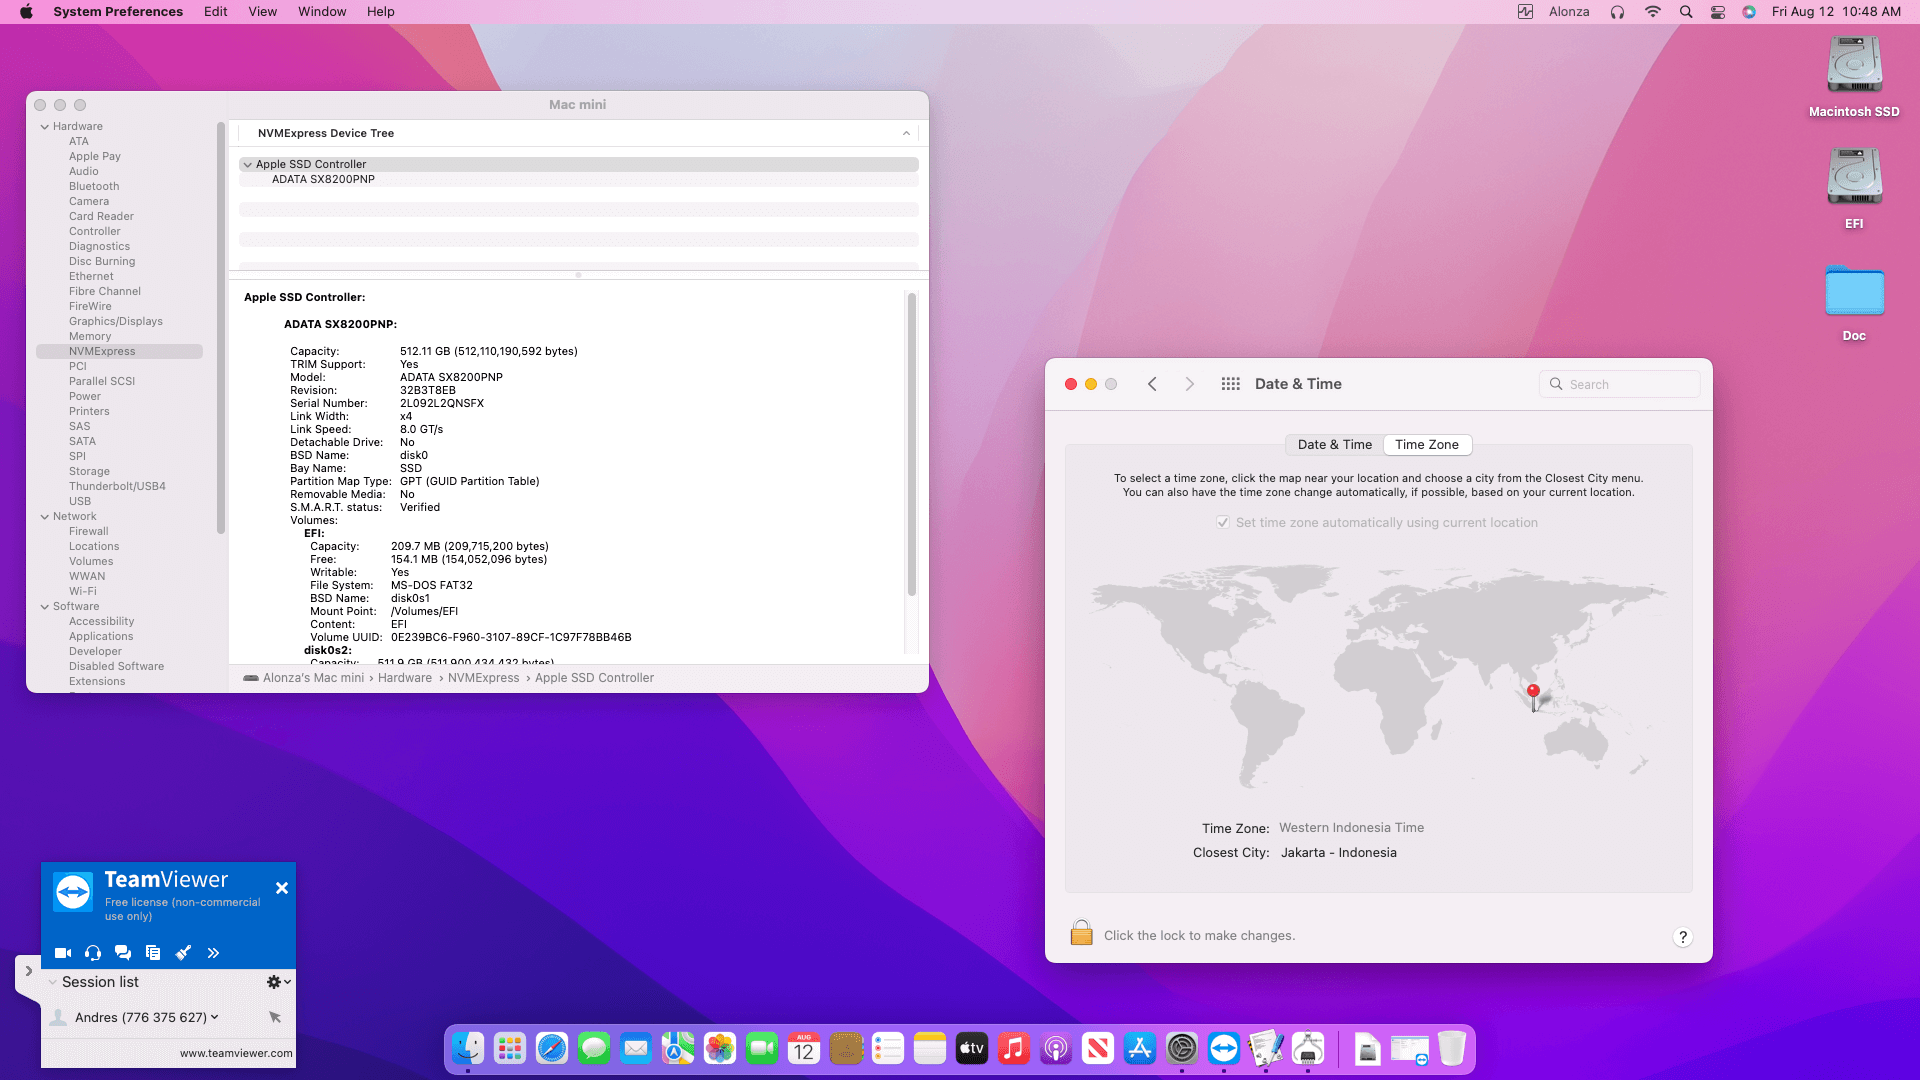
Task: Open Control Center in the menu bar
Action: tap(1718, 12)
